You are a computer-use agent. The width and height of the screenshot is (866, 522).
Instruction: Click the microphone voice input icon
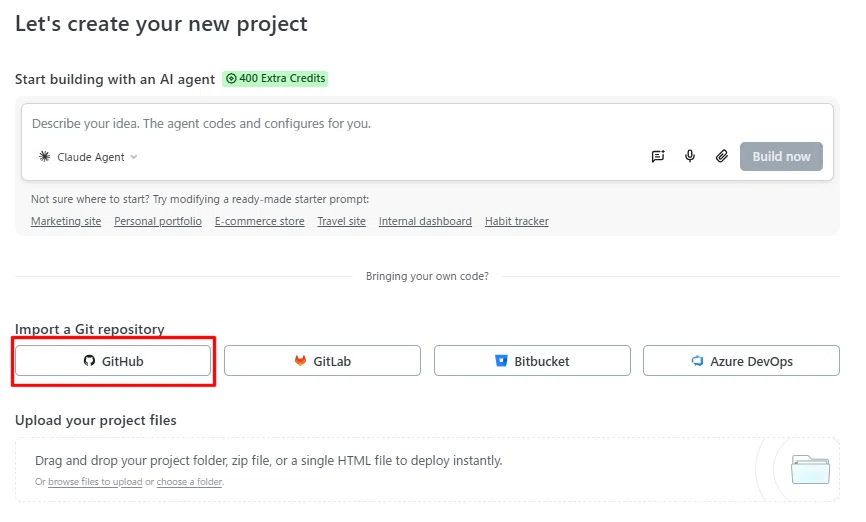[x=689, y=156]
